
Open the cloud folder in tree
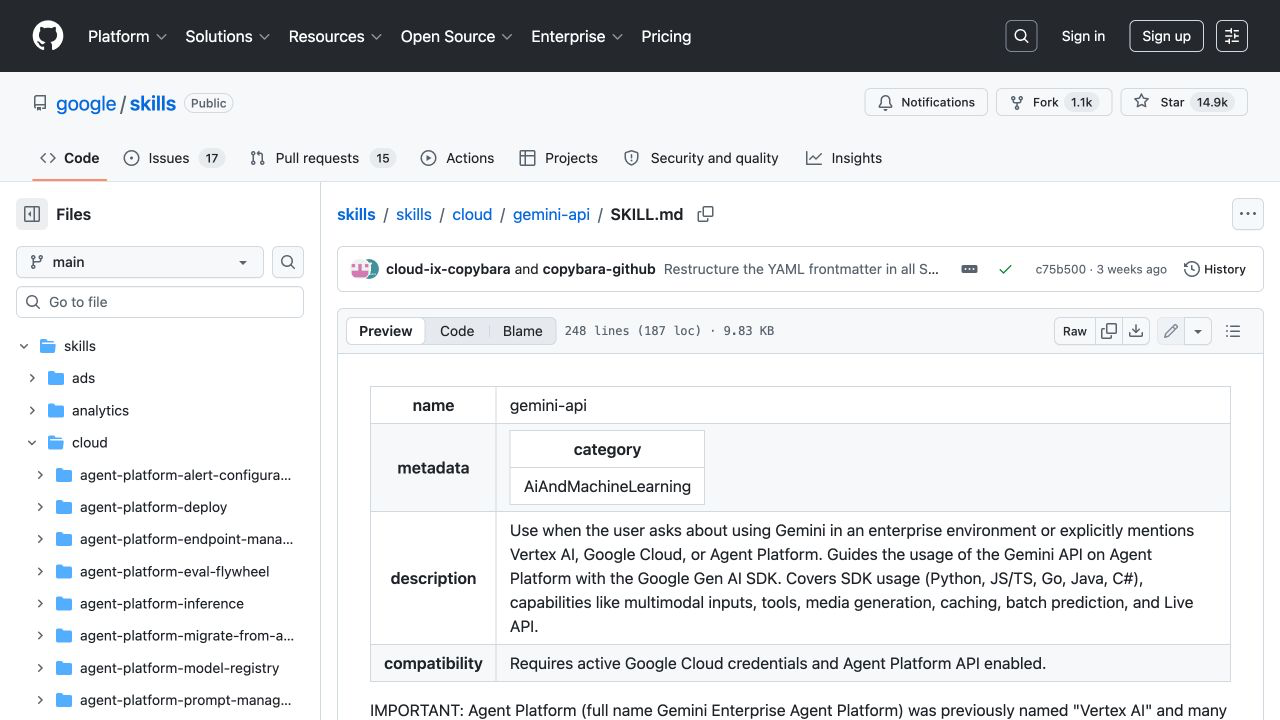(x=89, y=442)
